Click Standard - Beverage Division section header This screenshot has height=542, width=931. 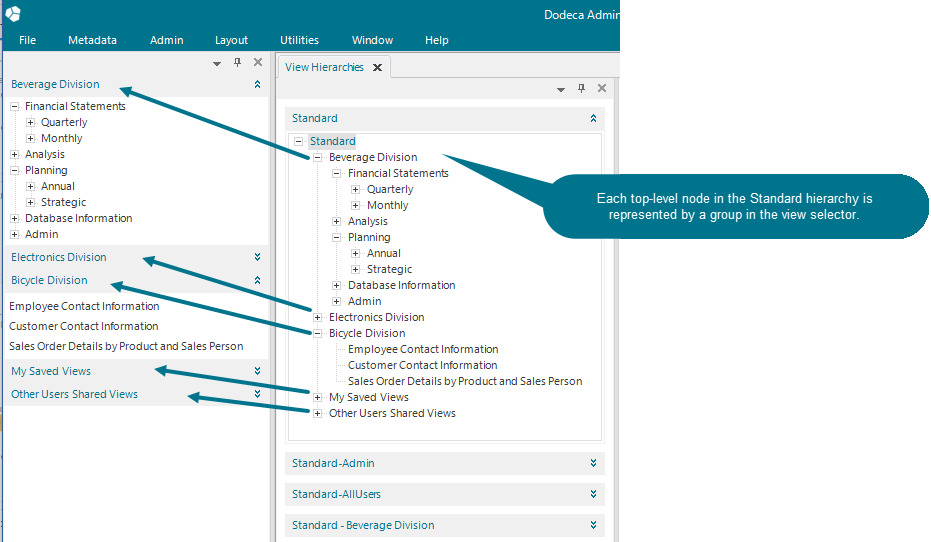pos(445,525)
